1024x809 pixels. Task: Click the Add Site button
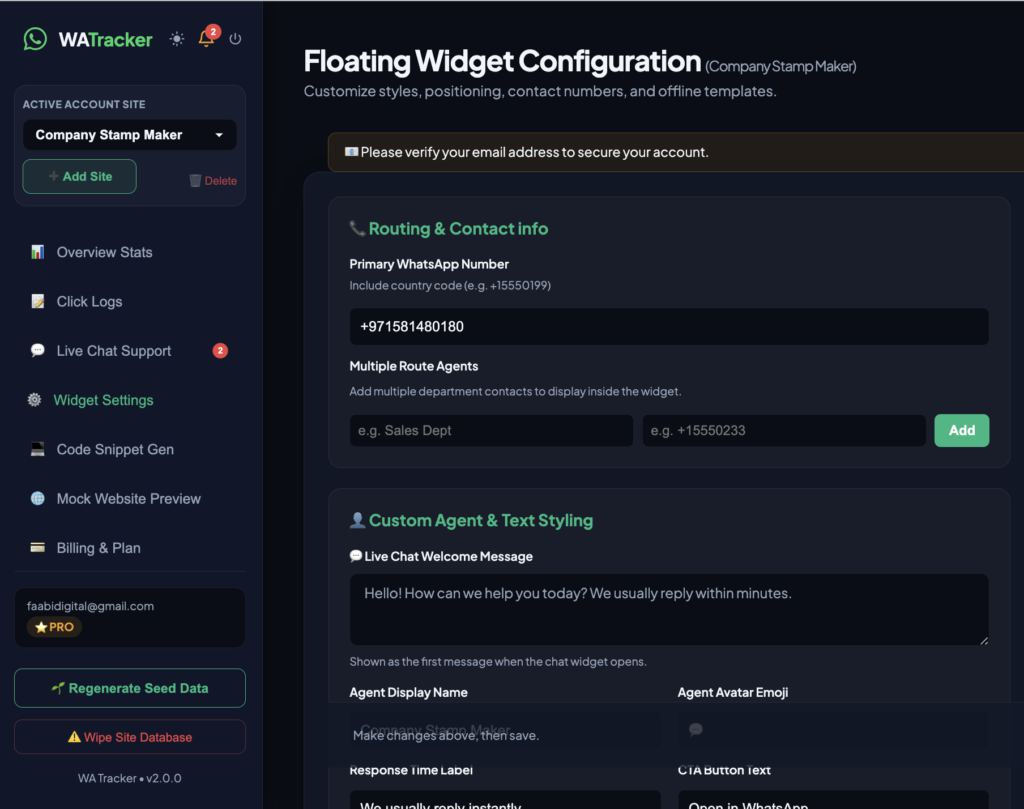point(80,176)
